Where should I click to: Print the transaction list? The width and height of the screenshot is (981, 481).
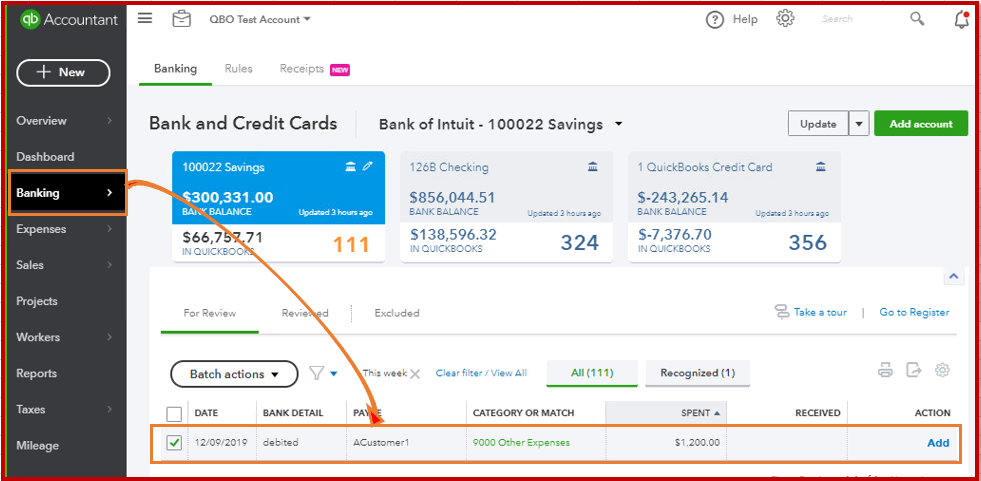coord(885,370)
